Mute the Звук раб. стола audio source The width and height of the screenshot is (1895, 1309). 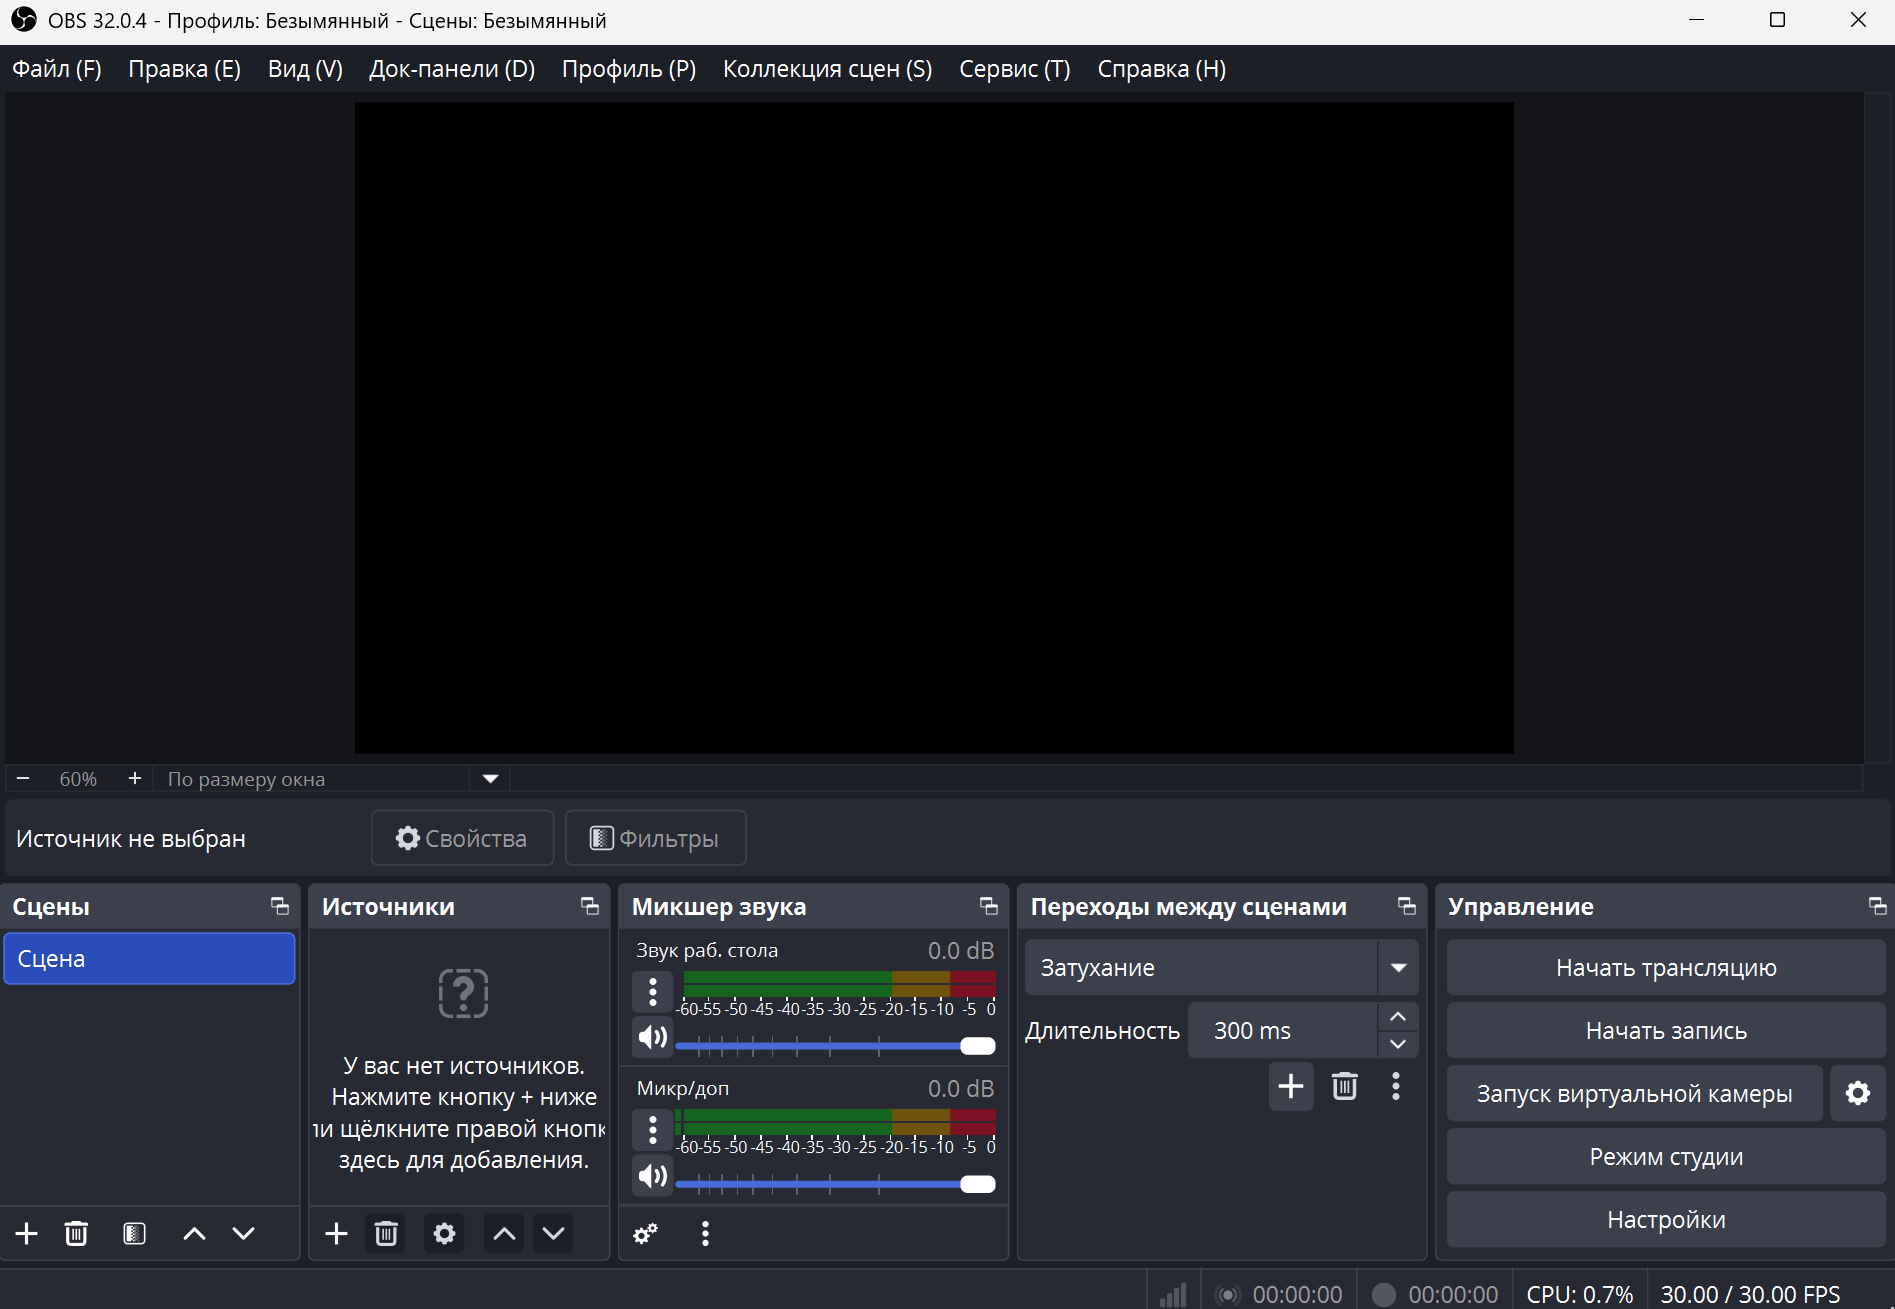pos(651,1037)
